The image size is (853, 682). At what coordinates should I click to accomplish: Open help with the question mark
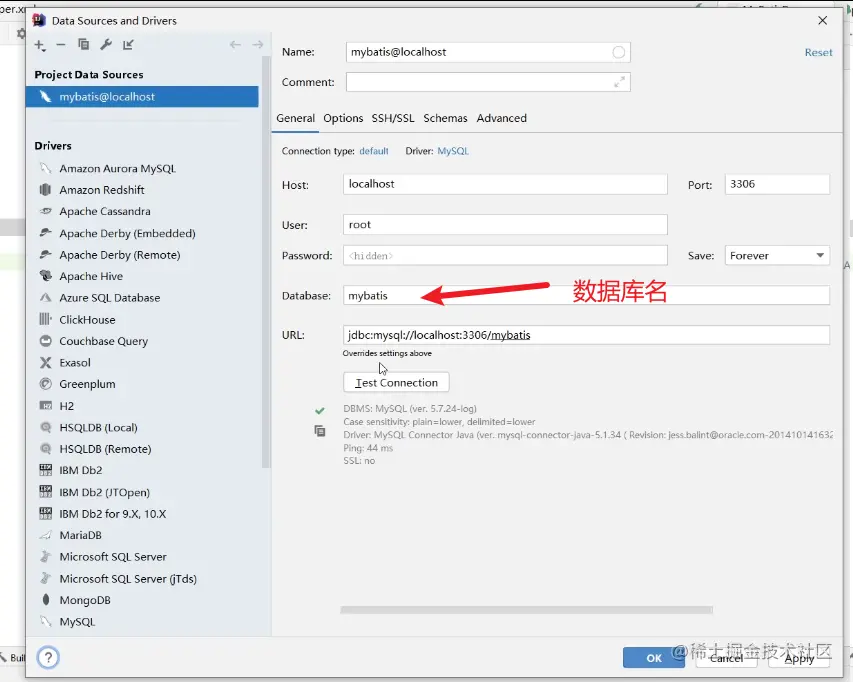(x=48, y=657)
